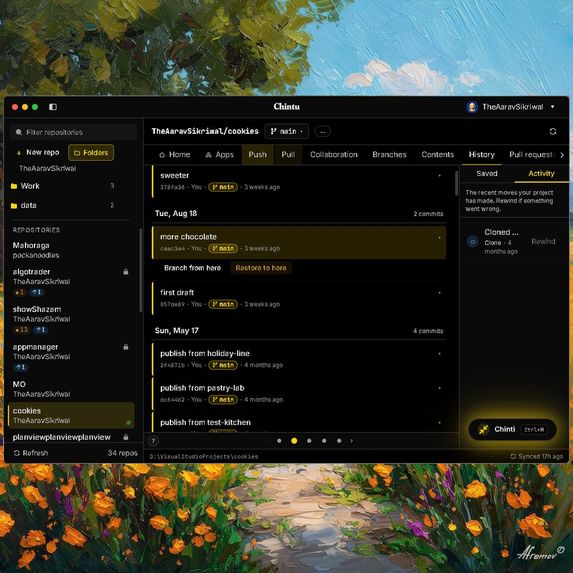Click Restore to here button
This screenshot has height=573, width=573.
(x=261, y=268)
